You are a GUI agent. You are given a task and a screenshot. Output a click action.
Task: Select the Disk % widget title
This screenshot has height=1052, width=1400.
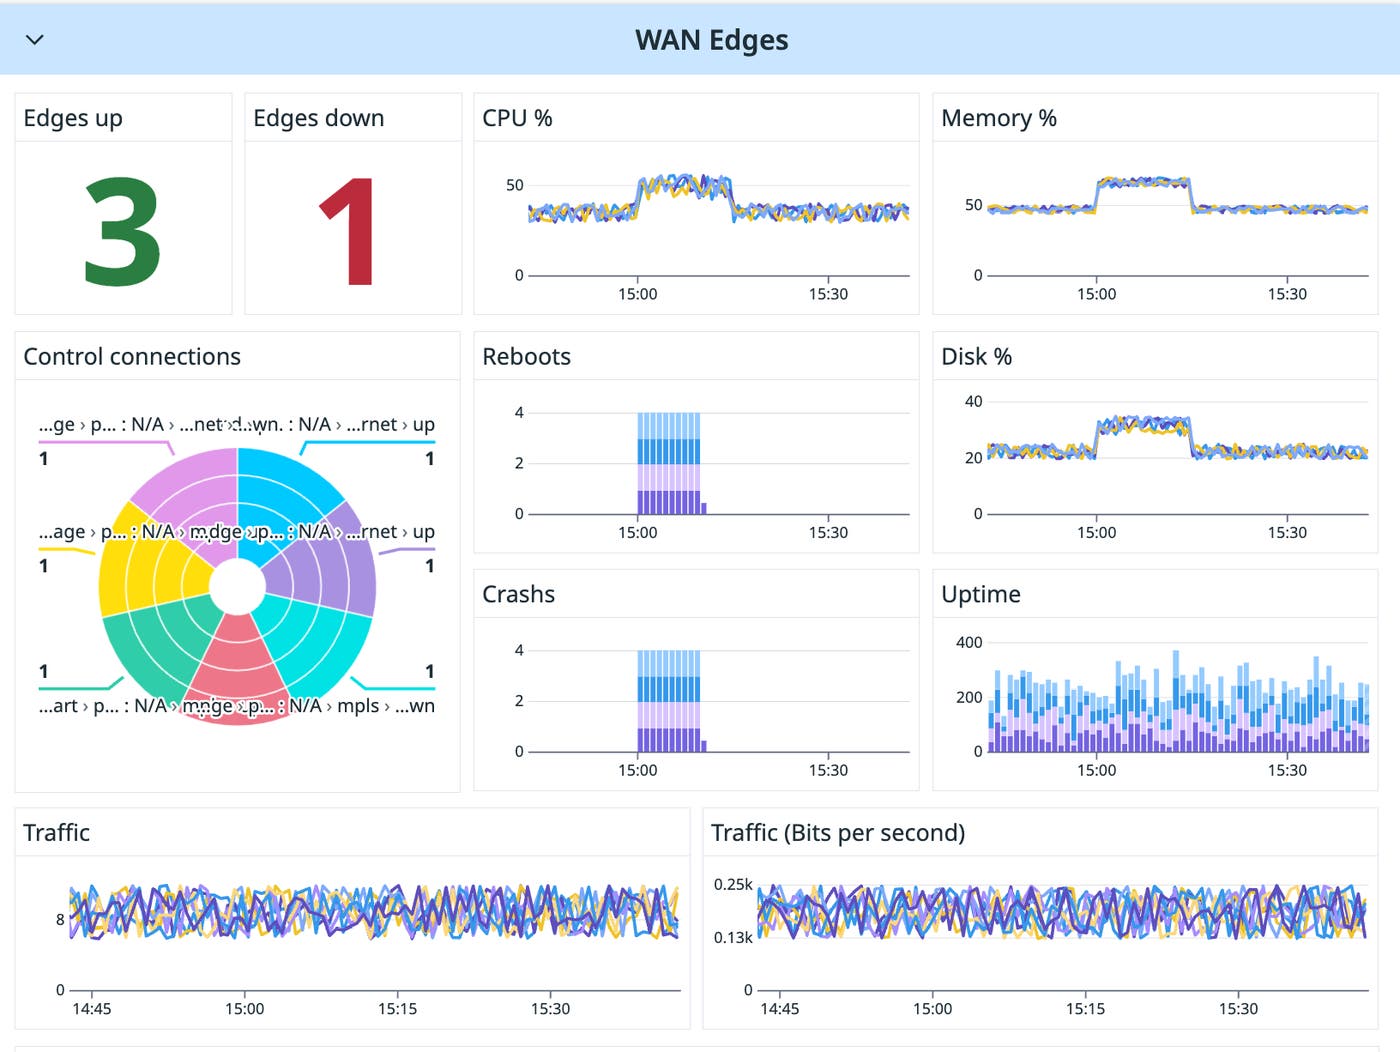click(976, 357)
